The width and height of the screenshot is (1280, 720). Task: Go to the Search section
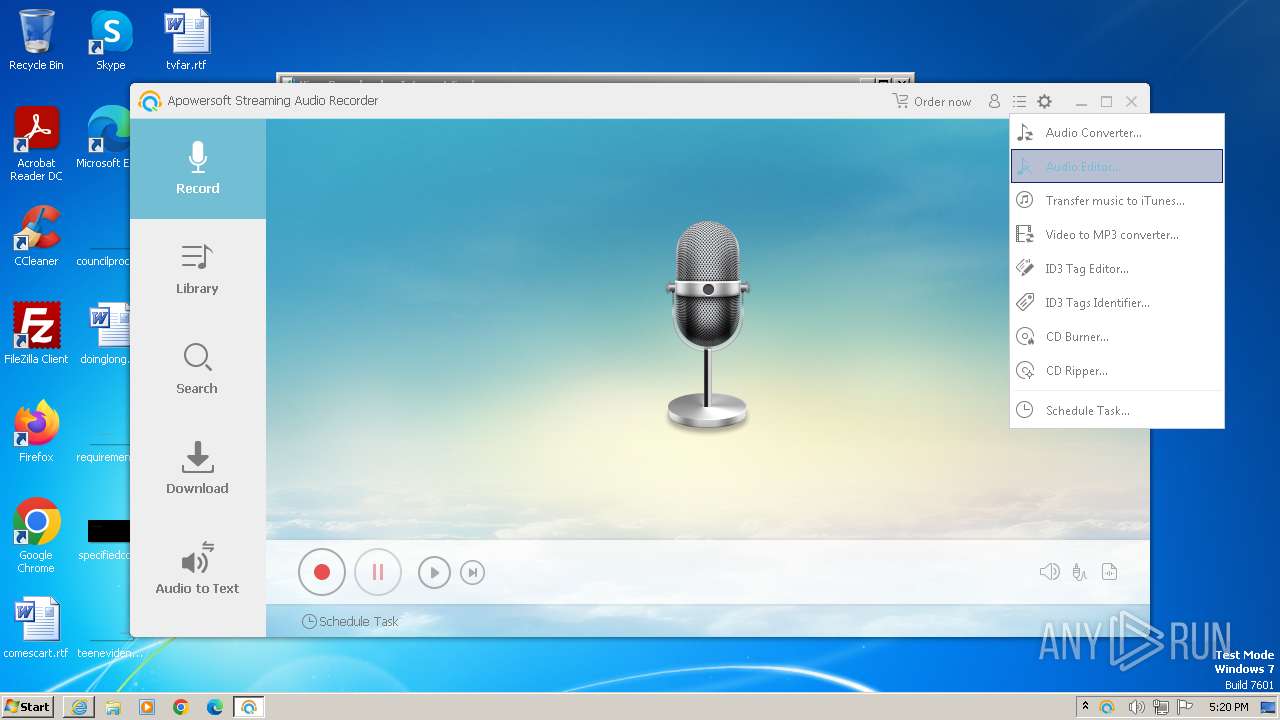click(x=197, y=369)
